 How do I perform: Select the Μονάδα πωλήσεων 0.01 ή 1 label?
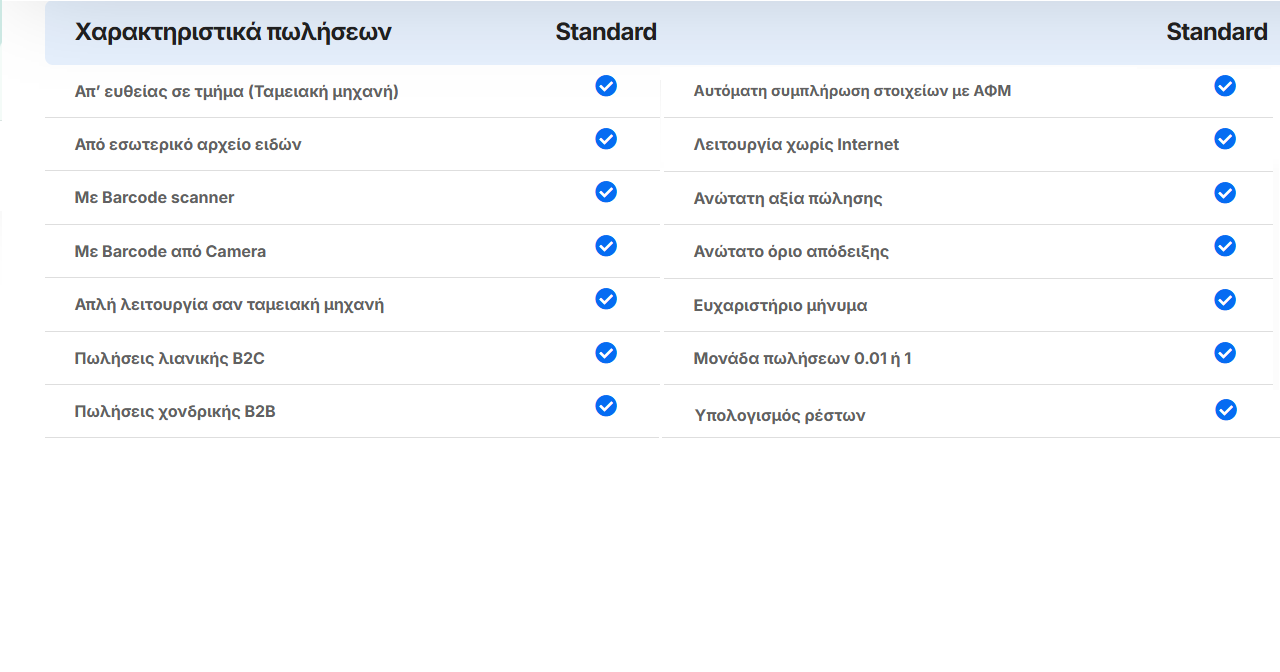803,358
